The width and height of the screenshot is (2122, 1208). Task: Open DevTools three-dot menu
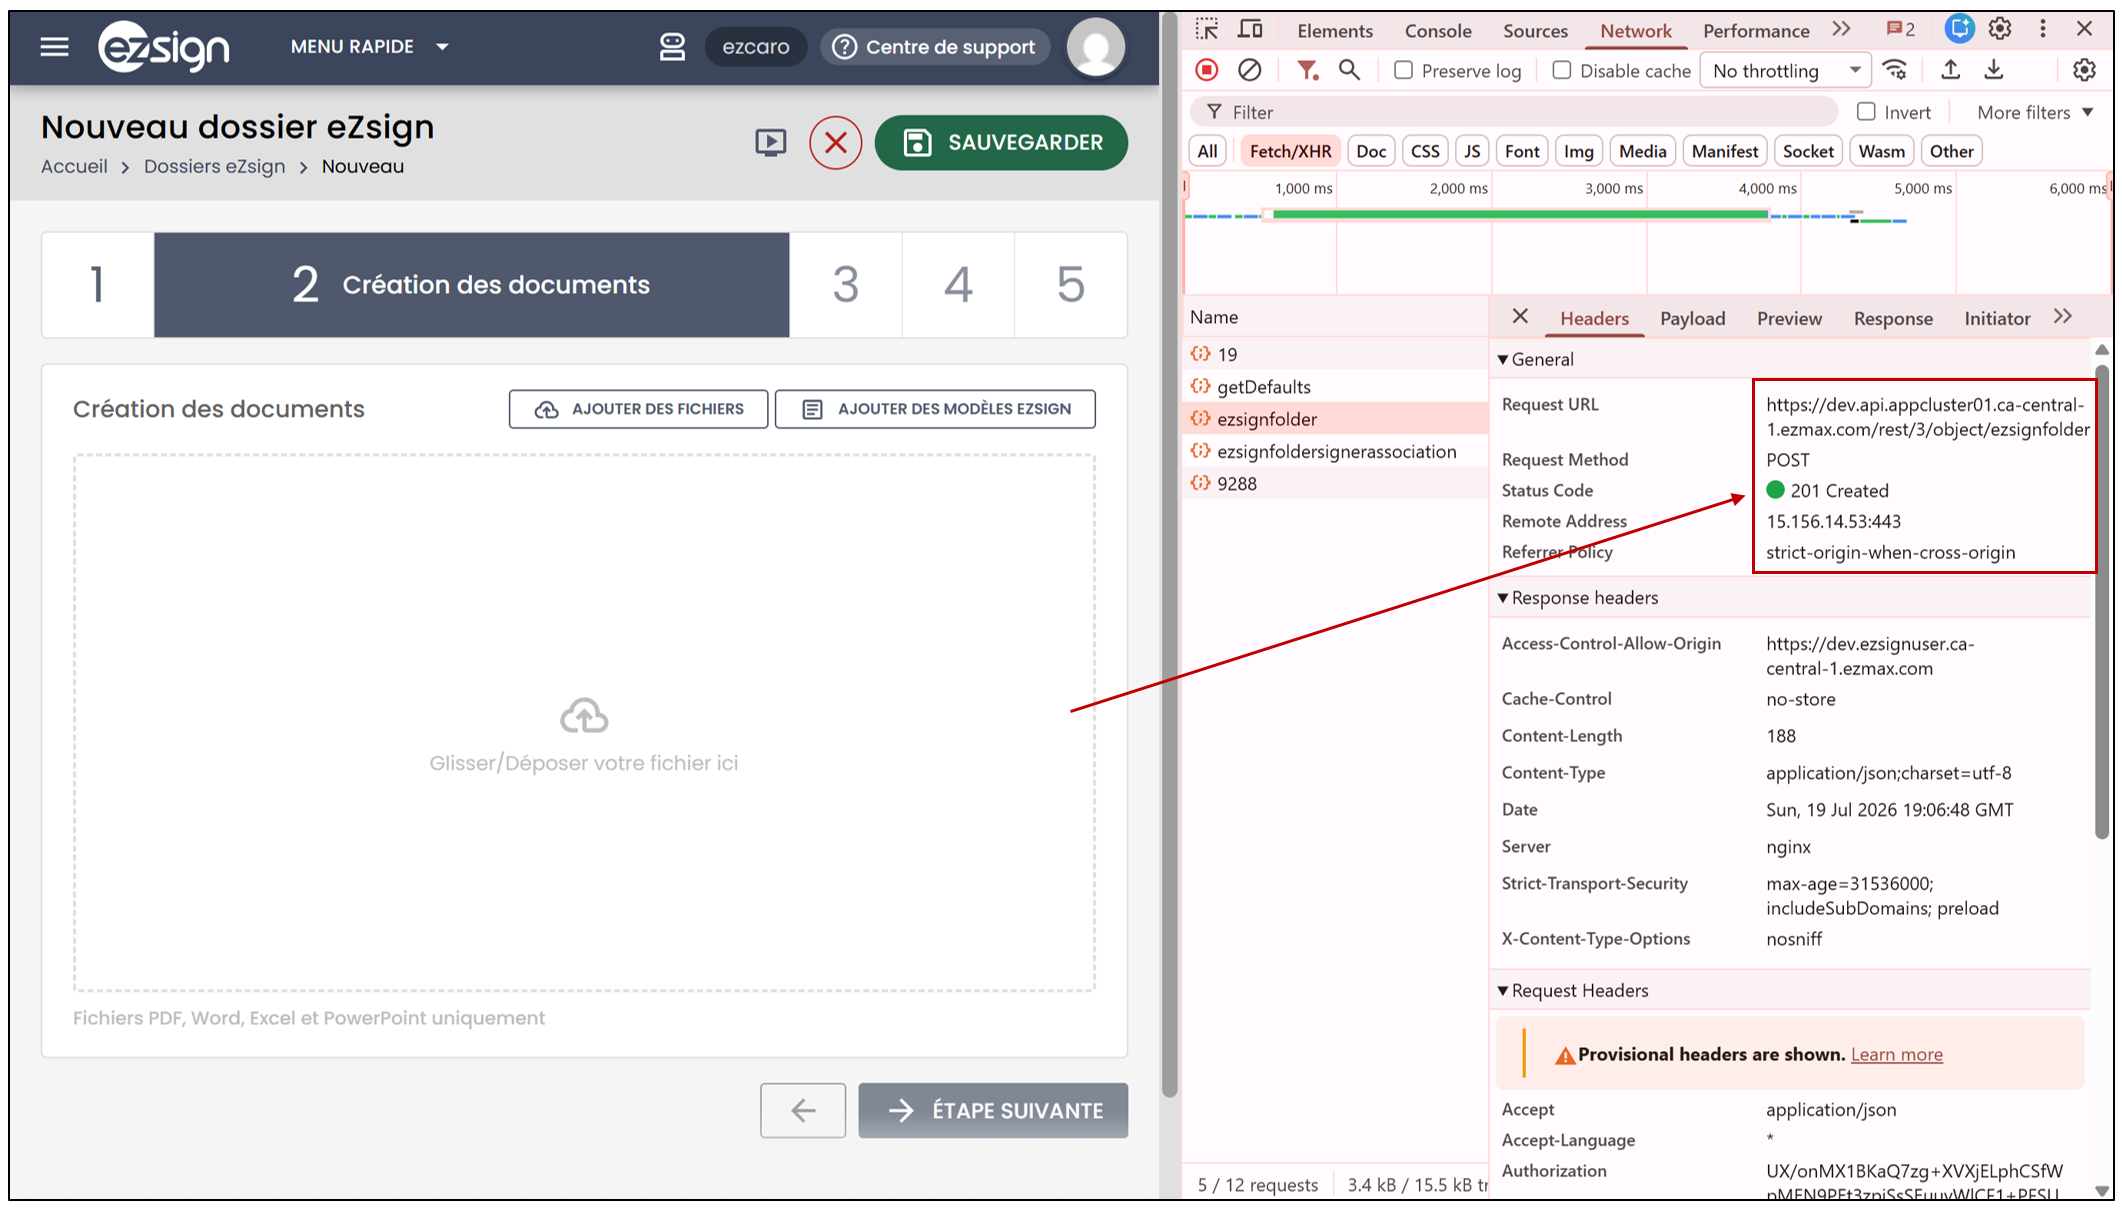click(x=2043, y=30)
